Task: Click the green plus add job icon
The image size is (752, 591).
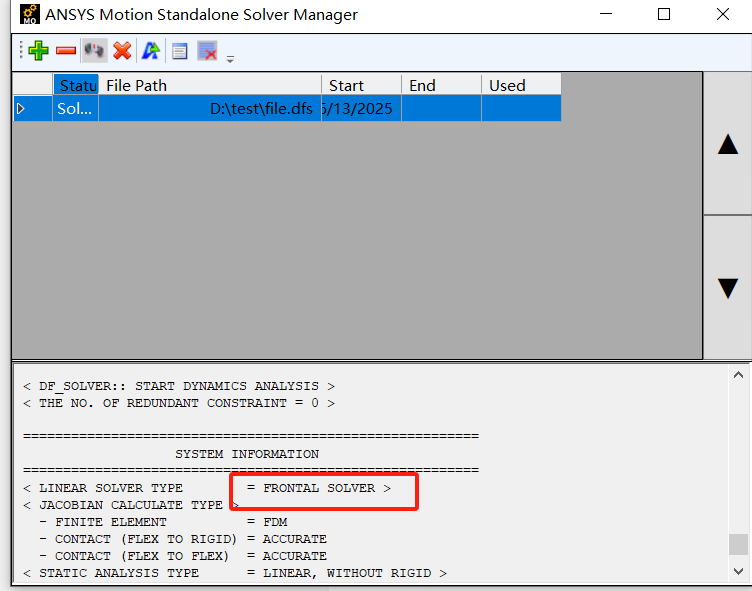Action: tap(38, 51)
